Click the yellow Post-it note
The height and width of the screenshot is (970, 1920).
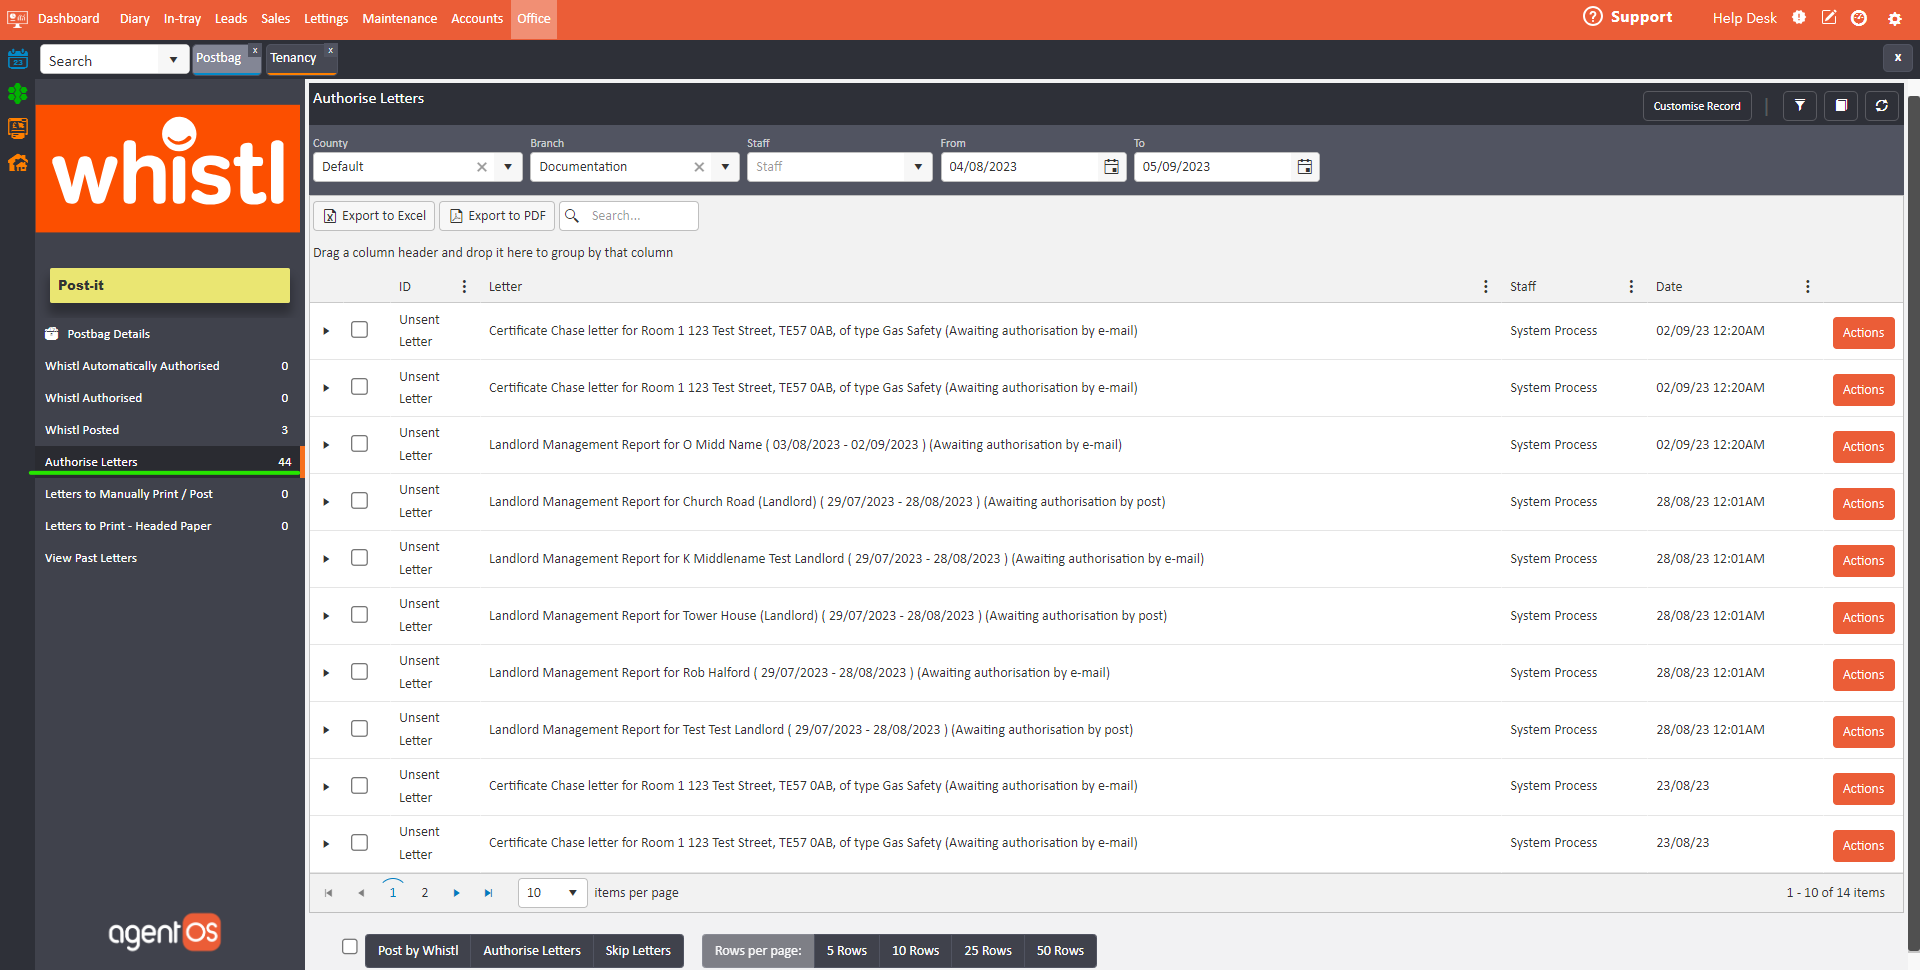click(169, 285)
